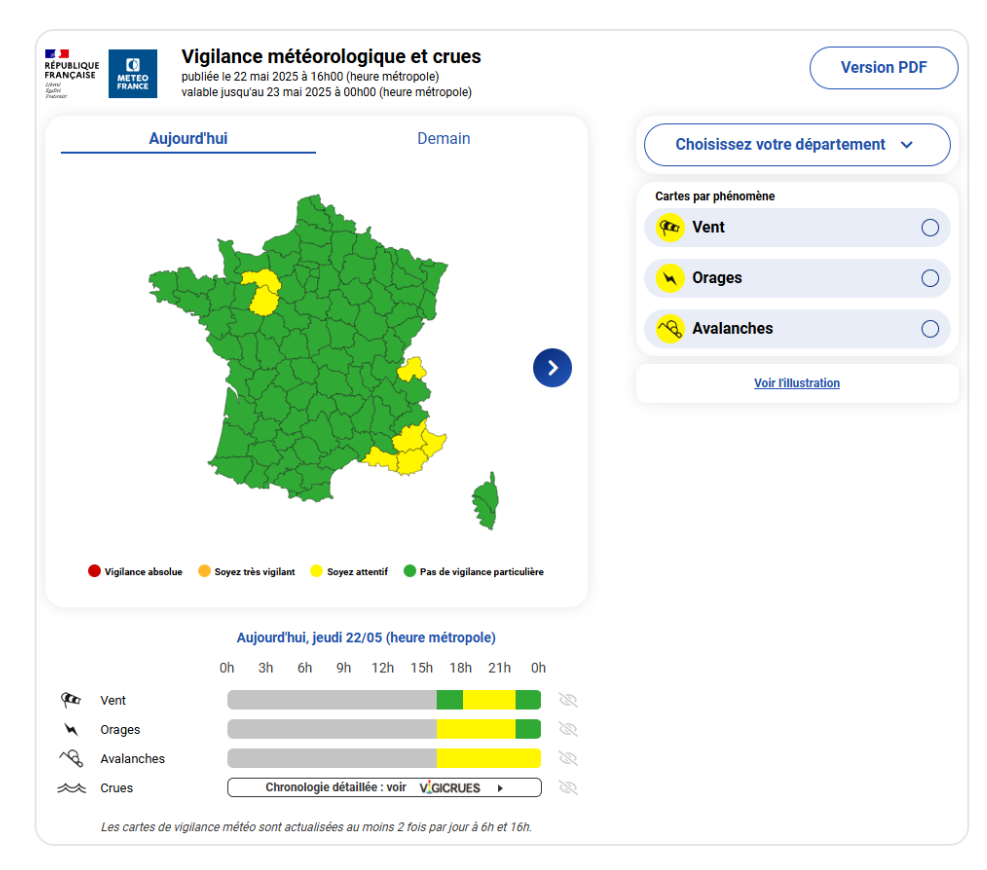Click the yellow segment of the Vent timeline
Image resolution: width=987 pixels, height=870 pixels.
489,700
